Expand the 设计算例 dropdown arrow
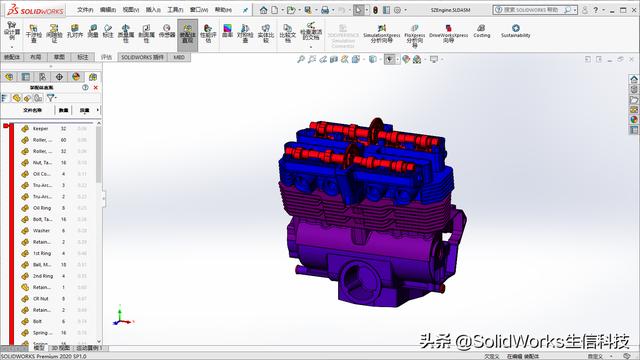This screenshot has height=360, width=640. (x=11, y=47)
